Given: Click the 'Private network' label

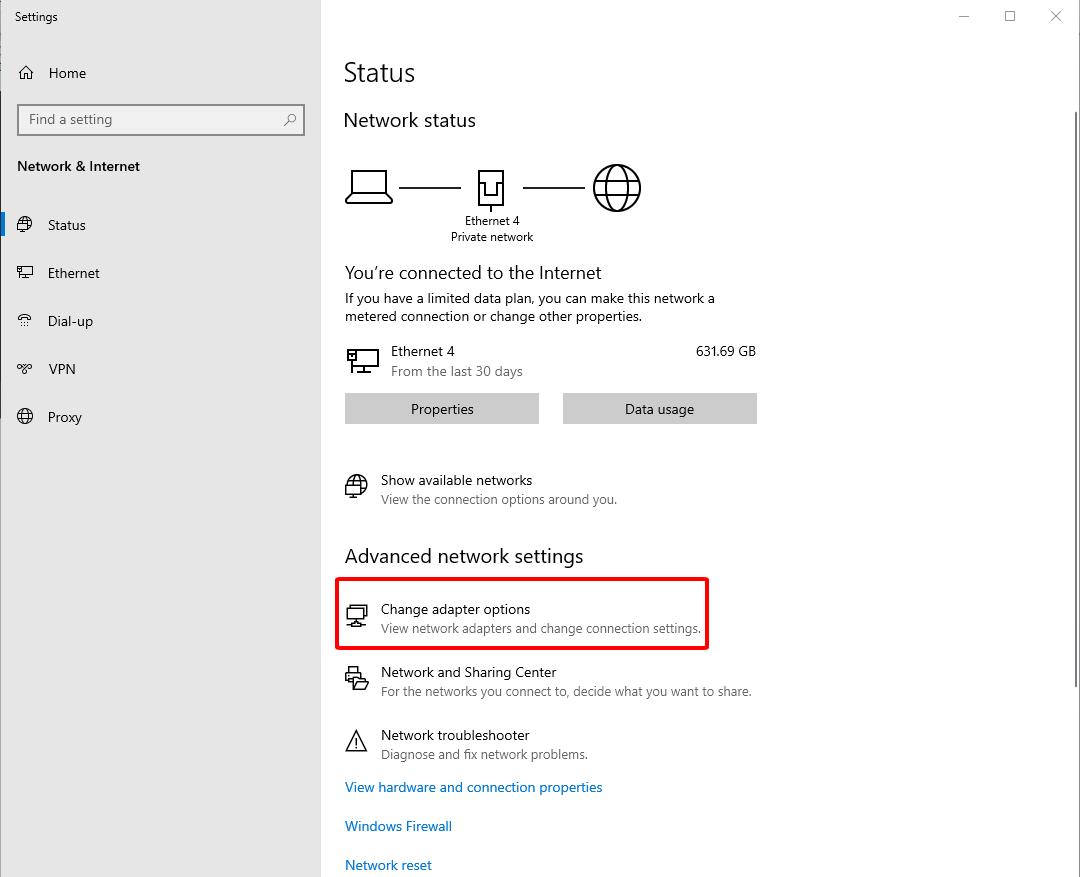Looking at the screenshot, I should pos(492,237).
